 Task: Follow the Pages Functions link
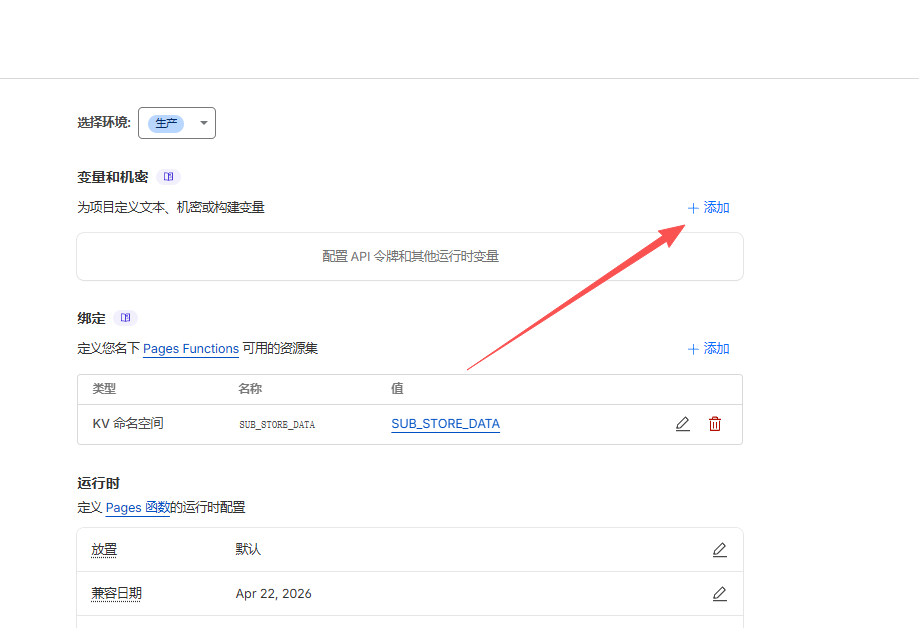(191, 348)
